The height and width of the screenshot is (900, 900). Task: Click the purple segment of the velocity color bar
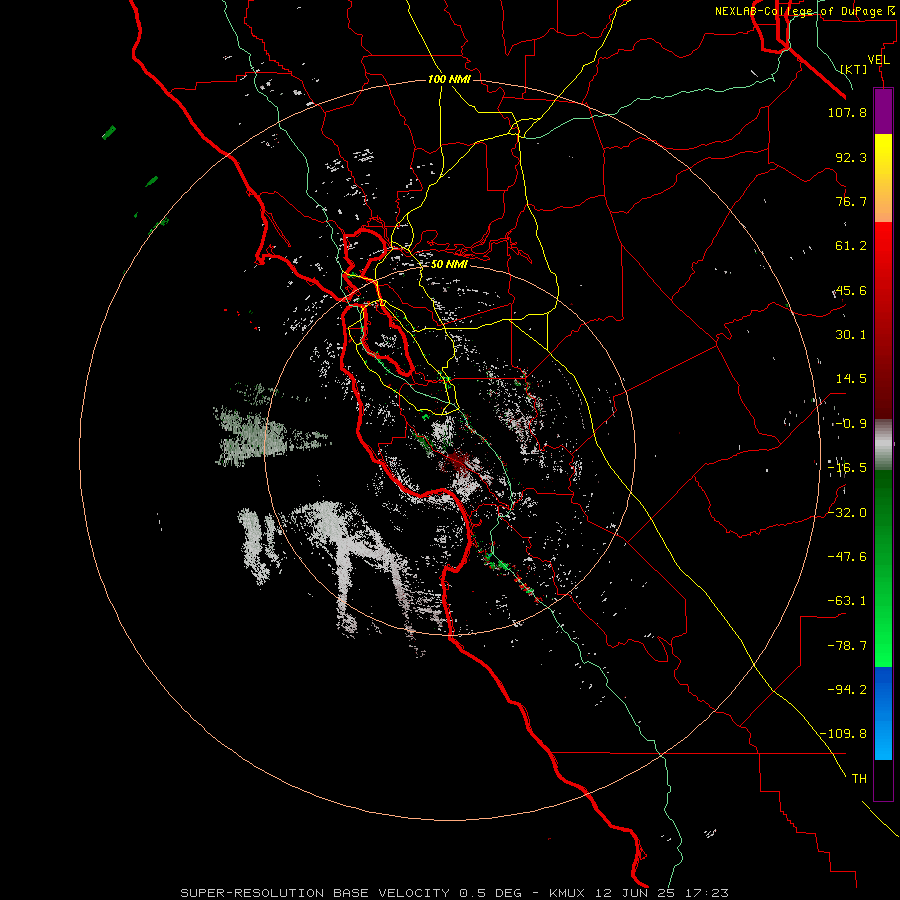(x=883, y=111)
